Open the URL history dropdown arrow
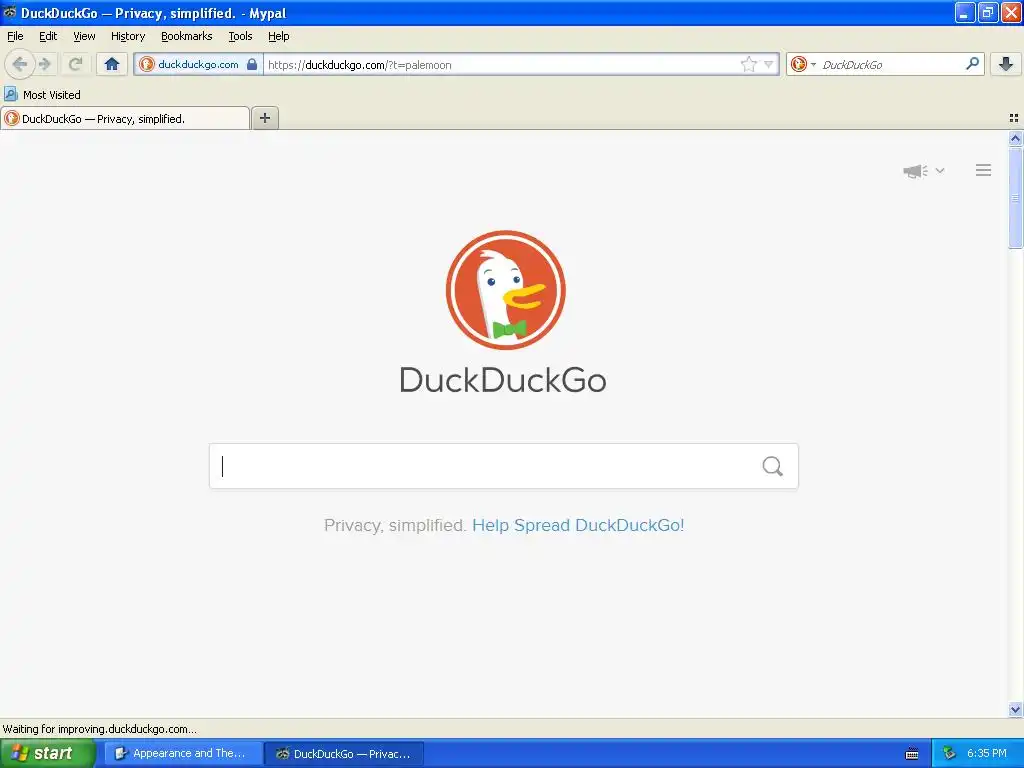Viewport: 1024px width, 768px height. (769, 64)
